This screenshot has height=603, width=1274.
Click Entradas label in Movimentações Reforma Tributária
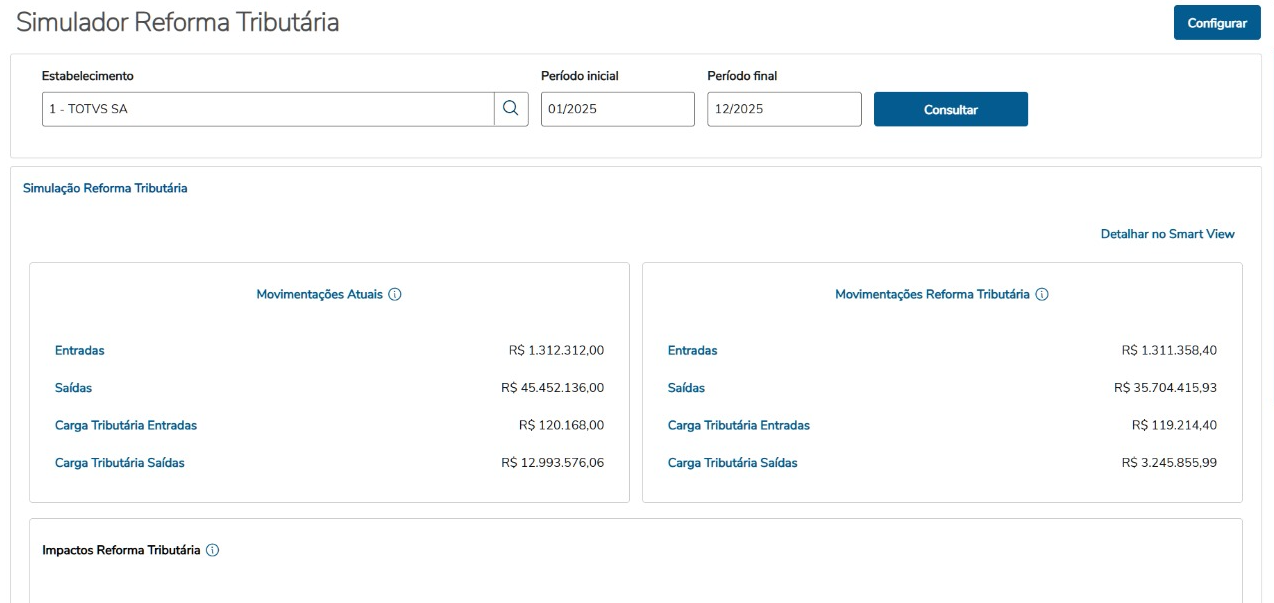point(693,351)
